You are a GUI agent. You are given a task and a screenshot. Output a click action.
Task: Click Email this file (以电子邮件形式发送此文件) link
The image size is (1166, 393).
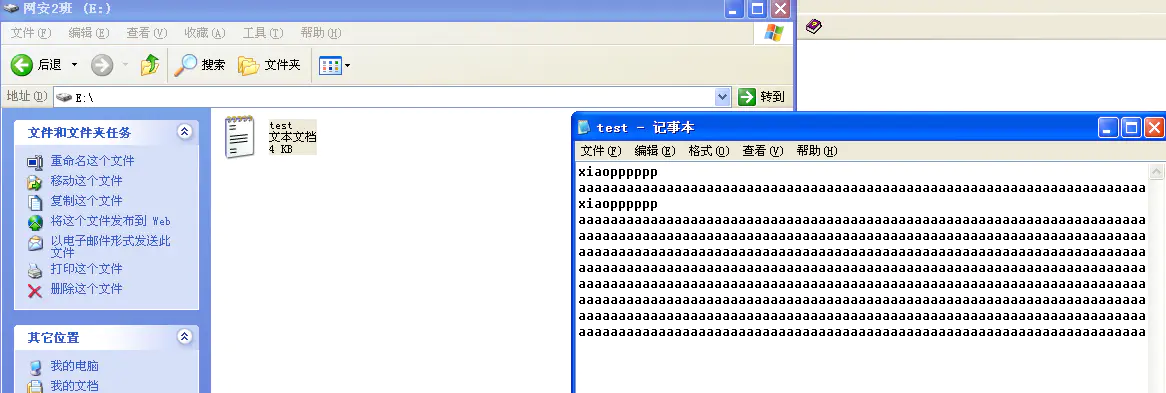click(x=111, y=246)
